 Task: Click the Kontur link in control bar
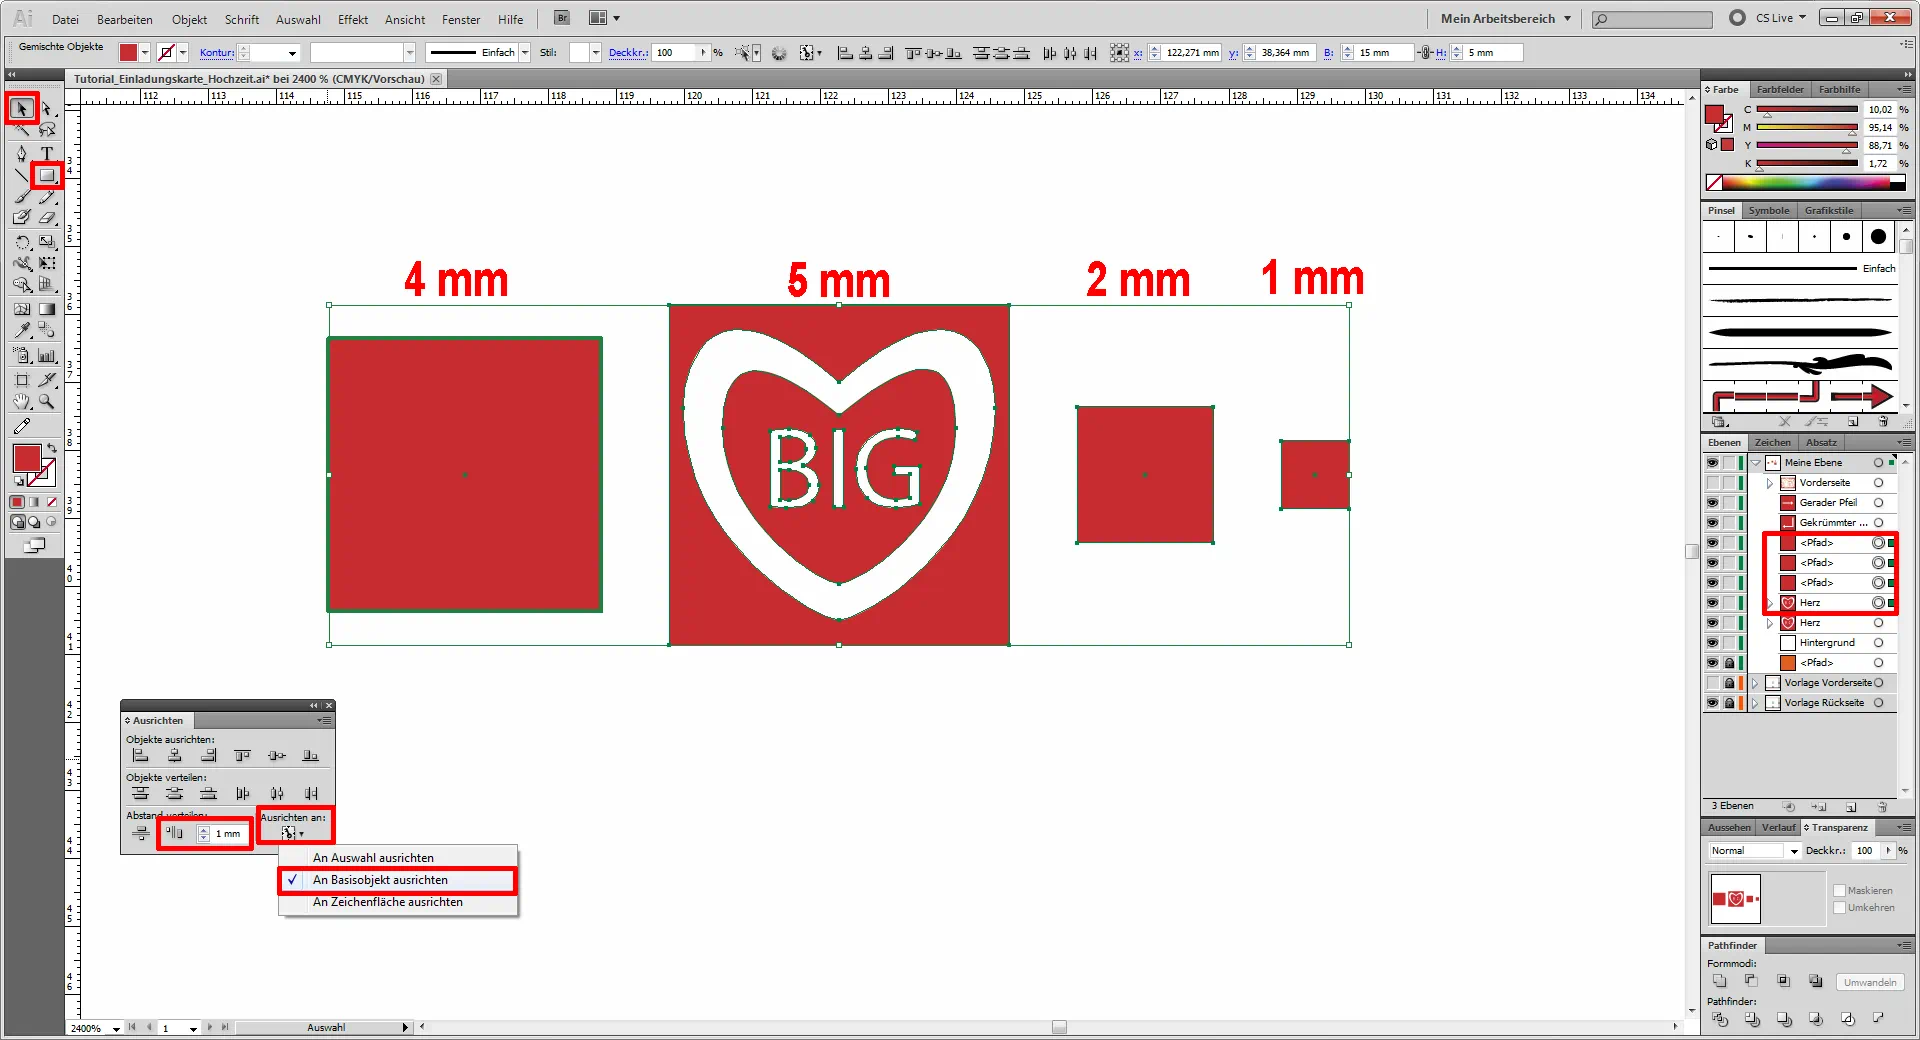coord(216,53)
